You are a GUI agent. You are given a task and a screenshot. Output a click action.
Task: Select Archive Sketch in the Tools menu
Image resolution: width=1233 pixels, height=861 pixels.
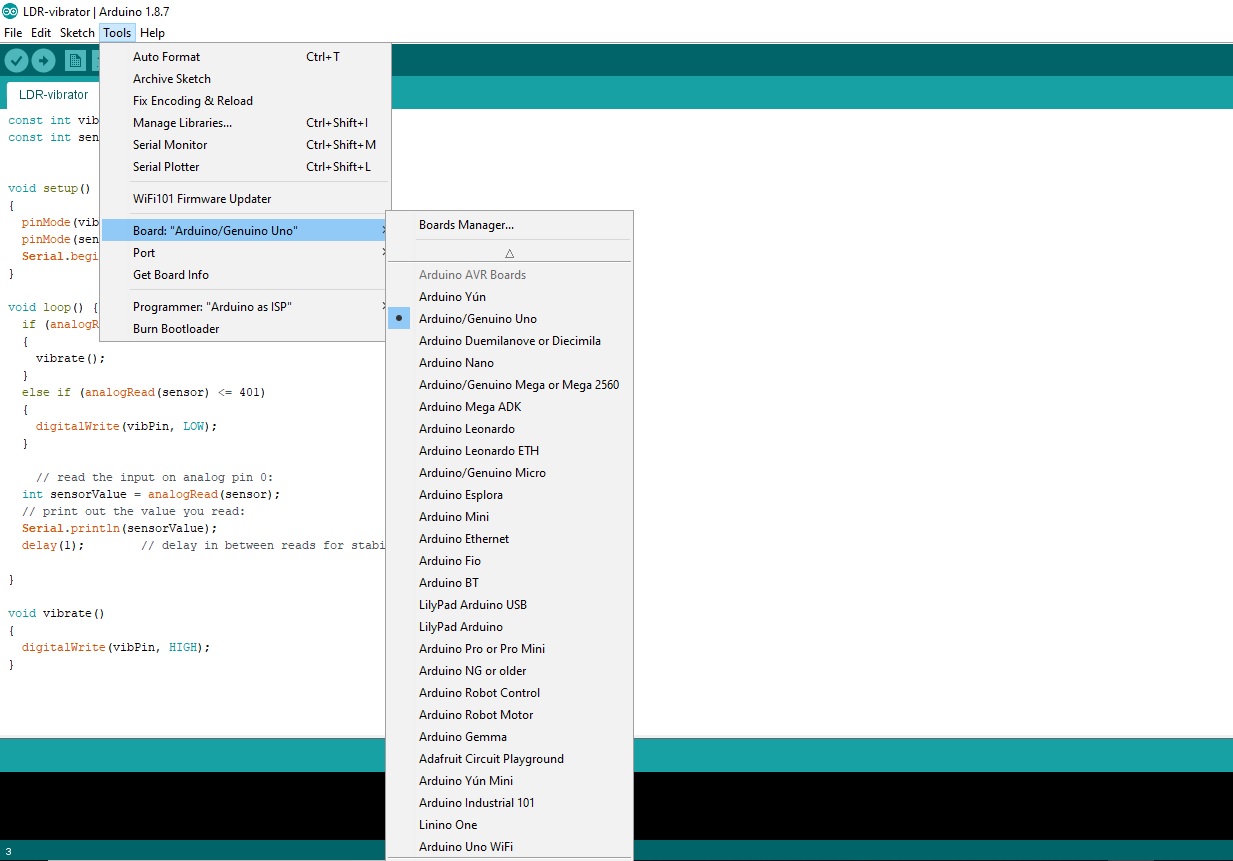pyautogui.click(x=245, y=79)
